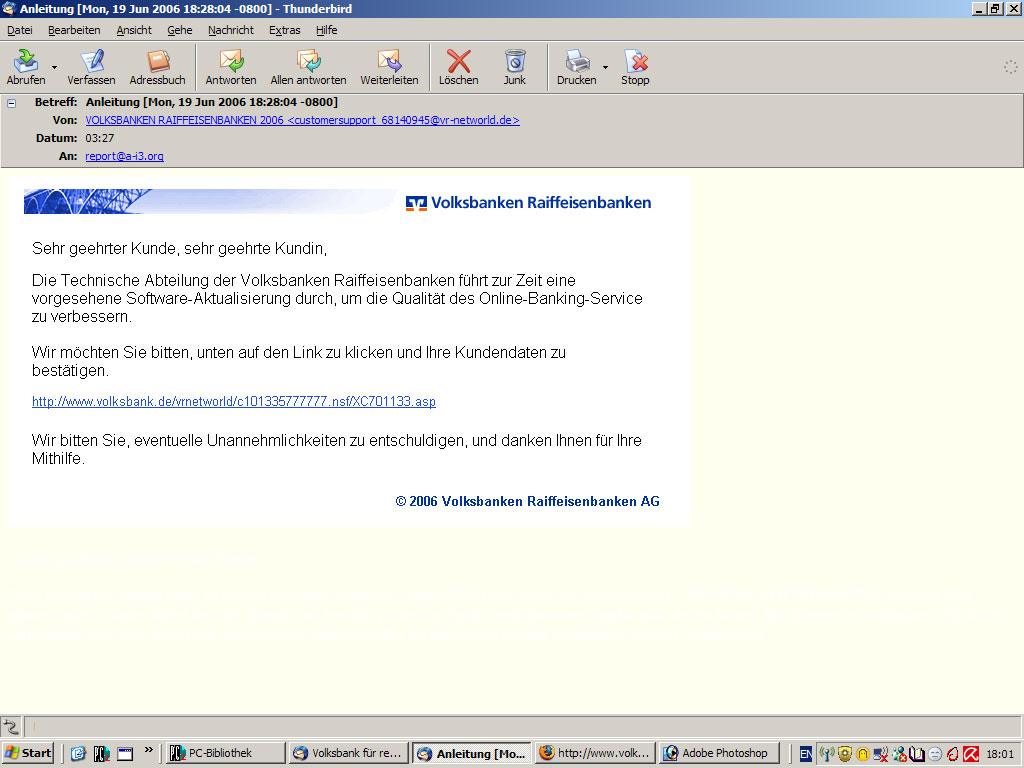The image size is (1024, 768).
Task: Click the Anleitung [Mo... taskbar button
Action: tap(472, 753)
